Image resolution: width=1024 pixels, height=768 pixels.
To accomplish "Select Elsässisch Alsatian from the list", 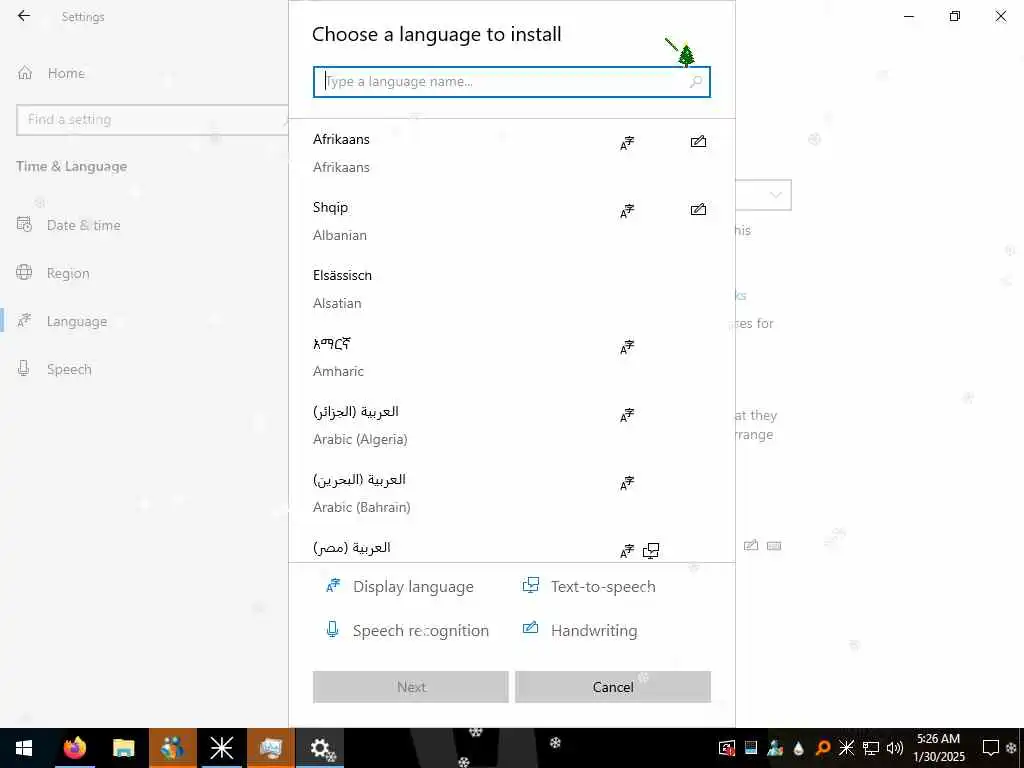I will [x=511, y=289].
